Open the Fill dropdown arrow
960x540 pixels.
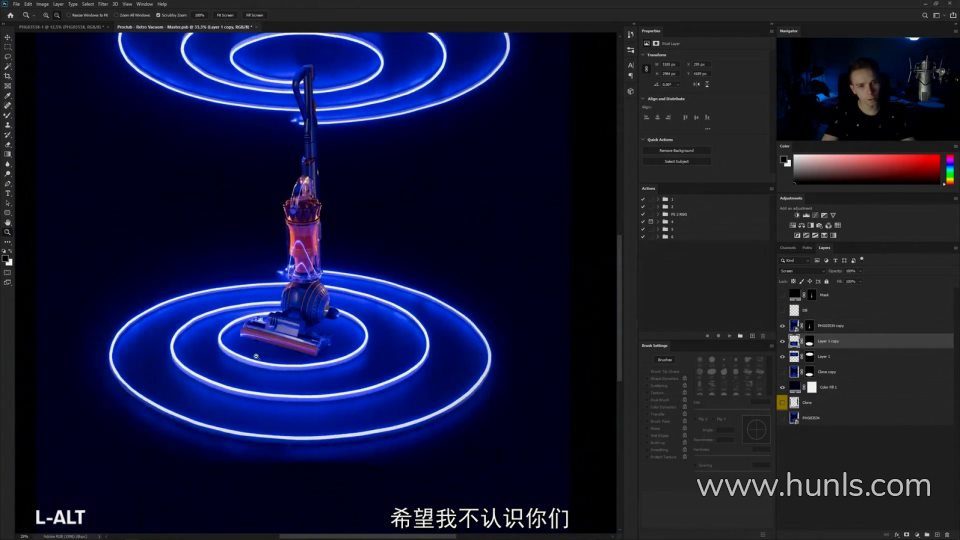[x=860, y=281]
